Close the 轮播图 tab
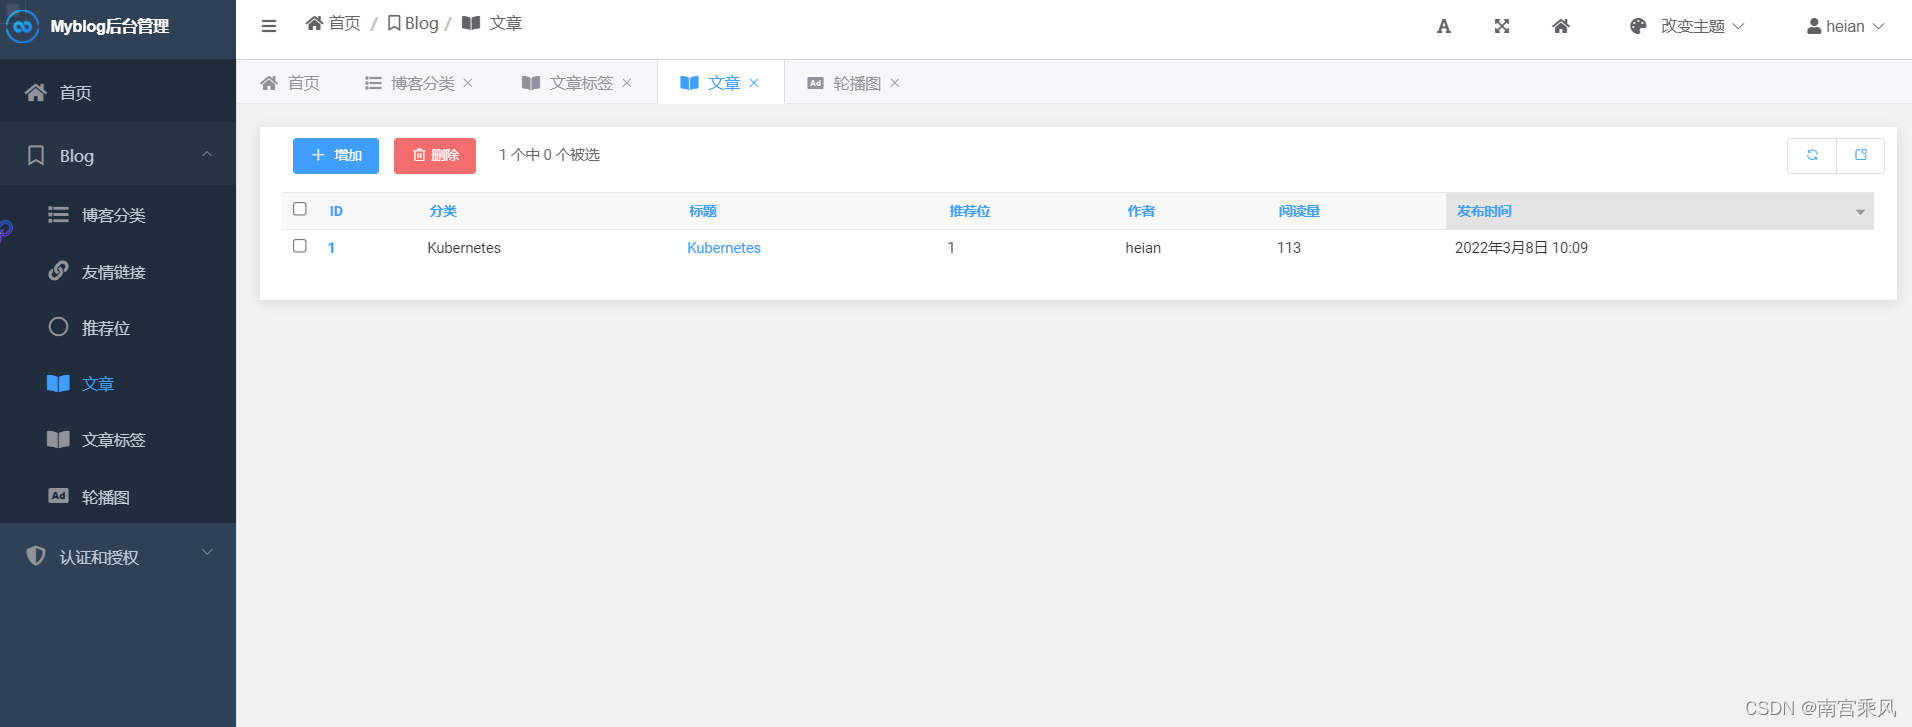This screenshot has width=1912, height=727. point(895,83)
